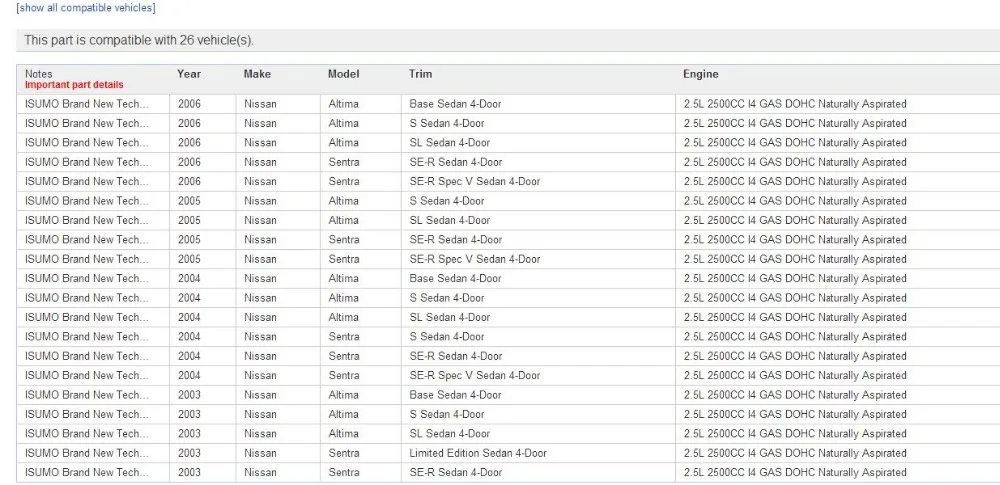Select 'SL Sedan 4-Door' trim in 2004 Altima row
Screen dimensions: 1000x485
click(450, 317)
